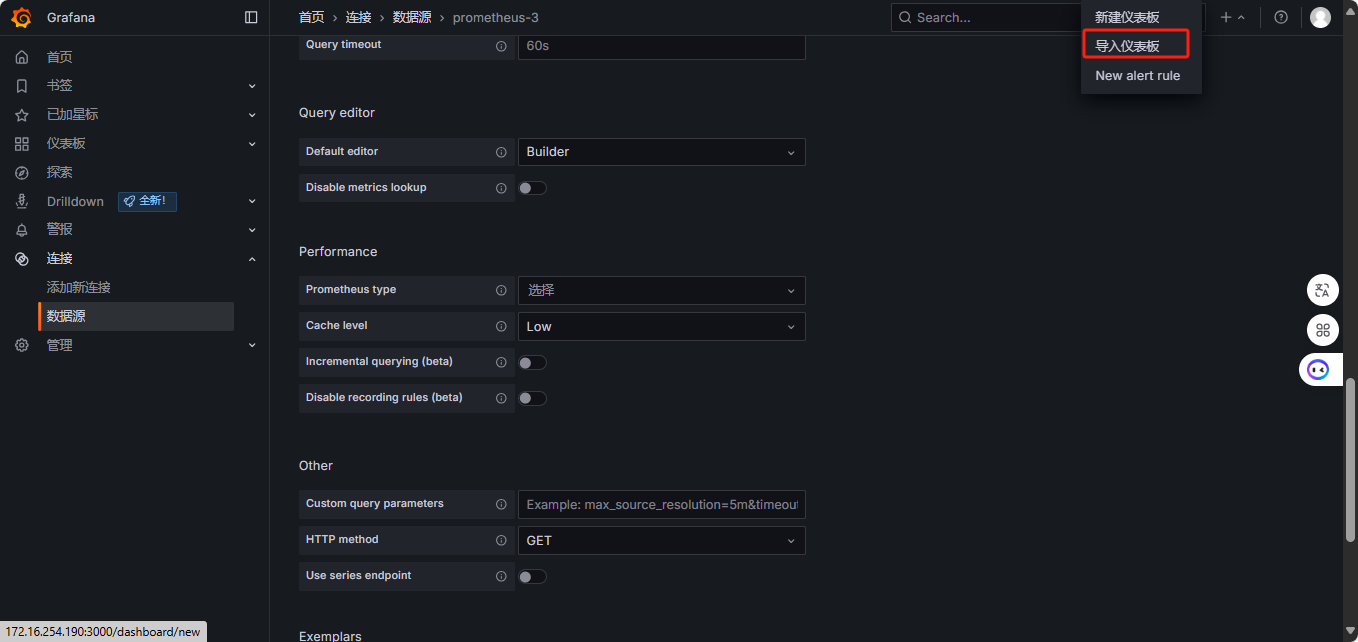Expand 仪表板 section chevron
Screen dimensions: 1358x642
coord(252,144)
